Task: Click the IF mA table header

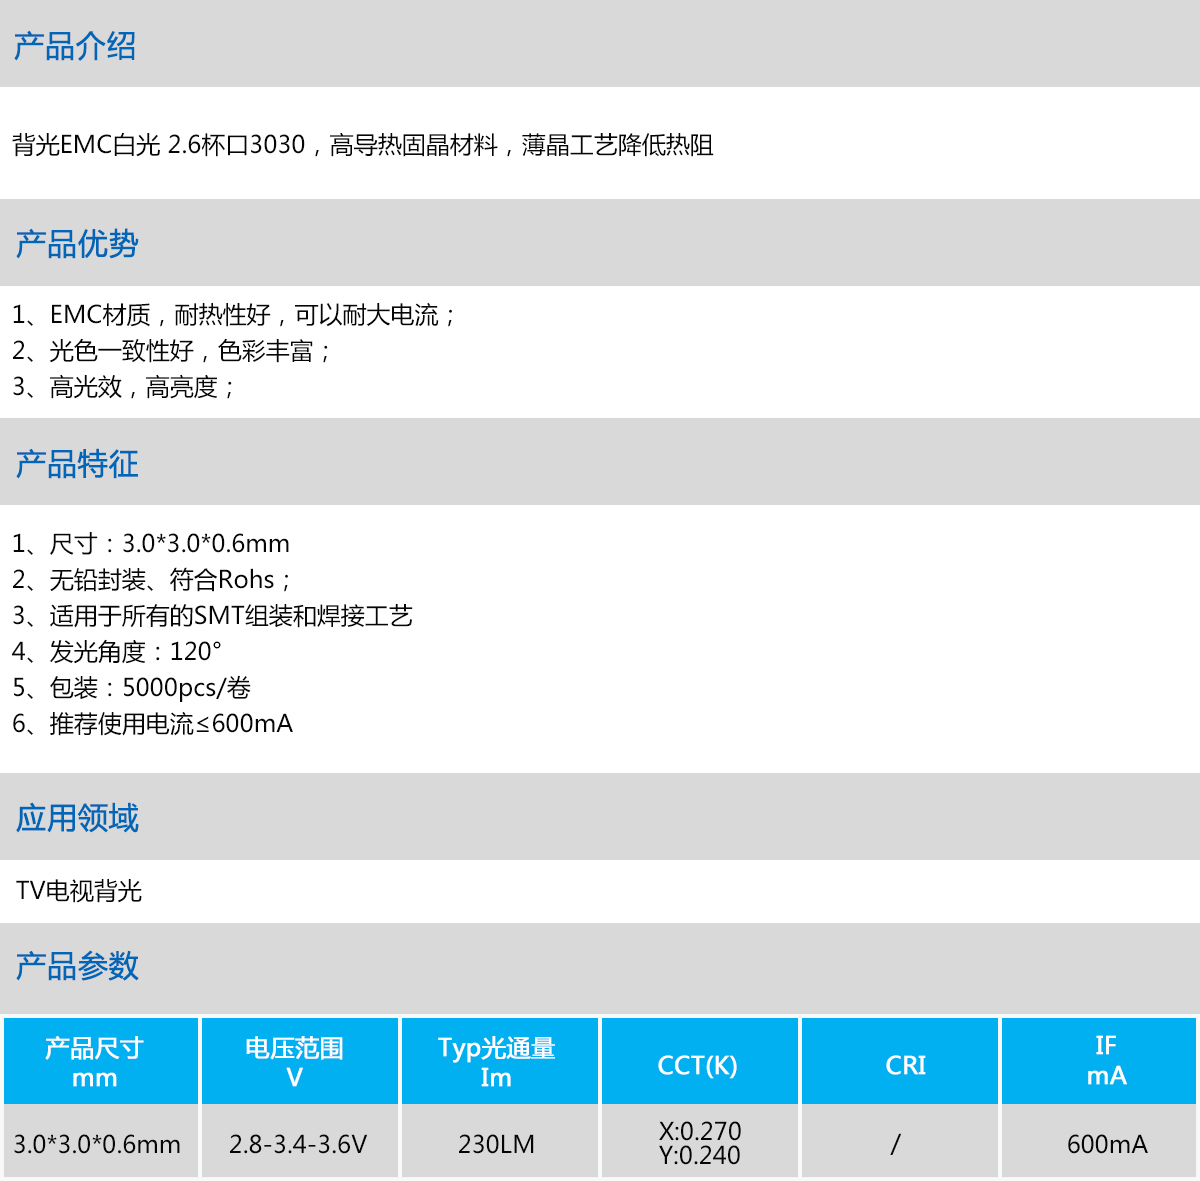Action: [1099, 1061]
